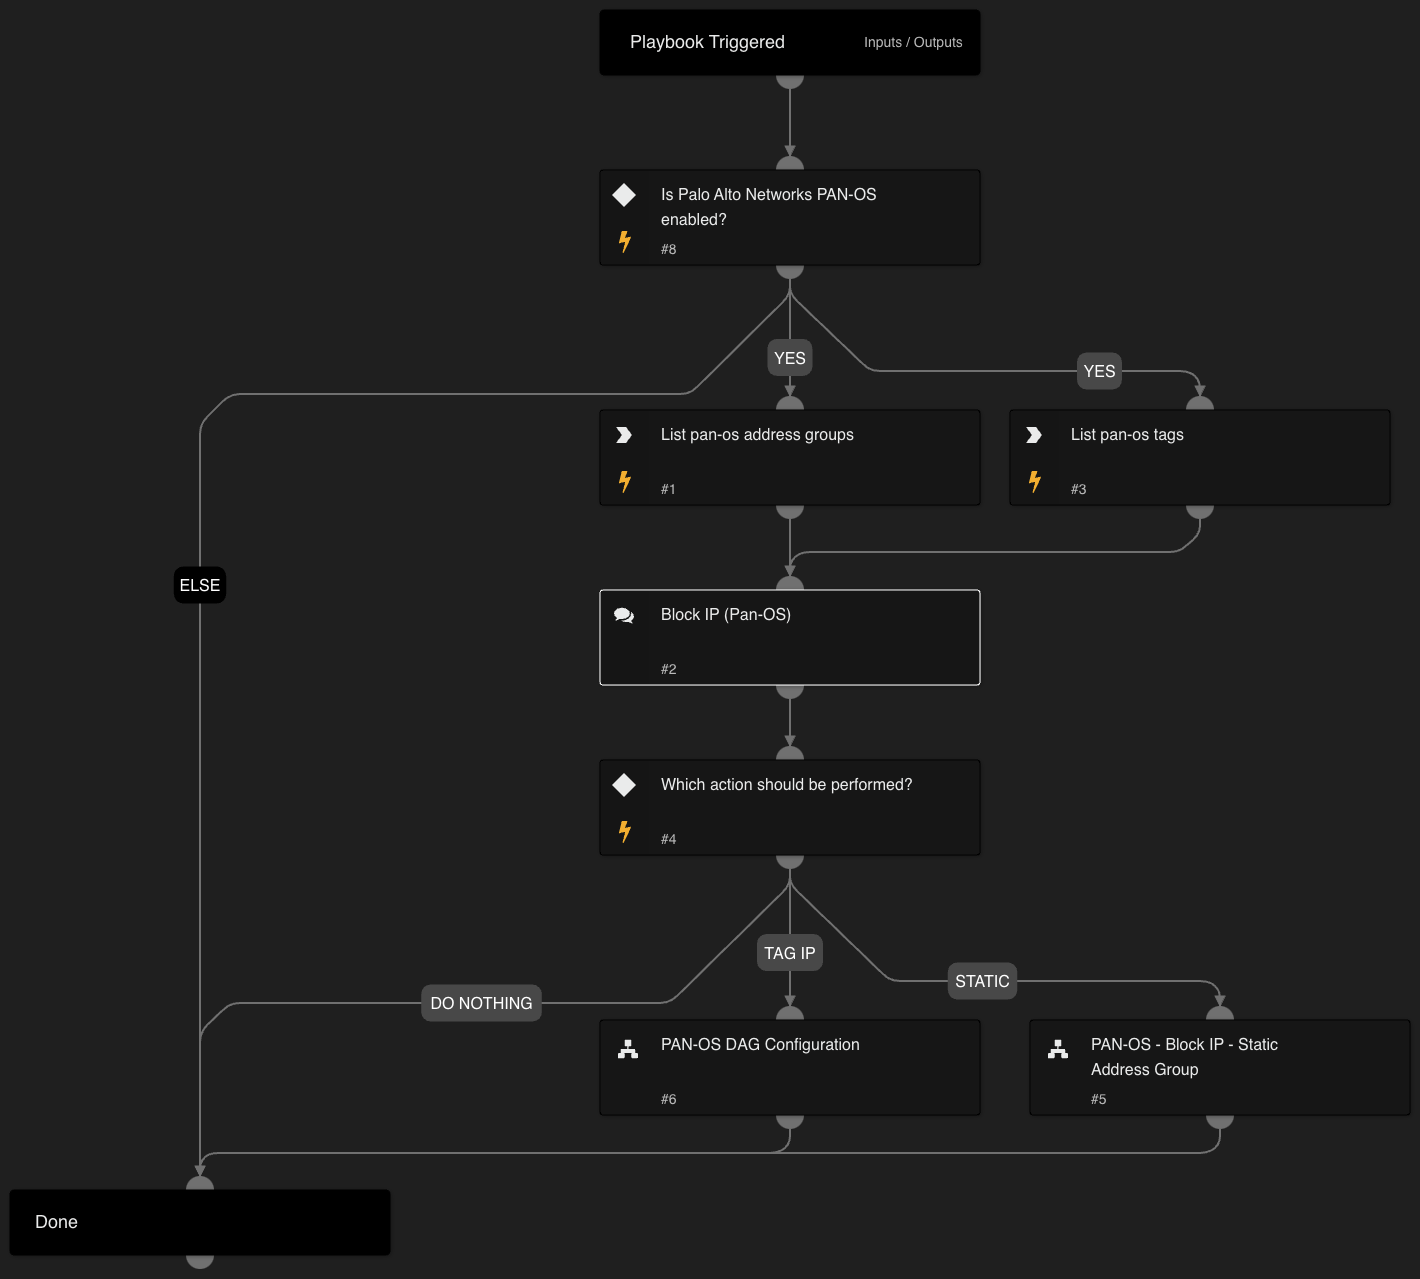
Task: Select the ELSE branch label
Action: pyautogui.click(x=200, y=585)
